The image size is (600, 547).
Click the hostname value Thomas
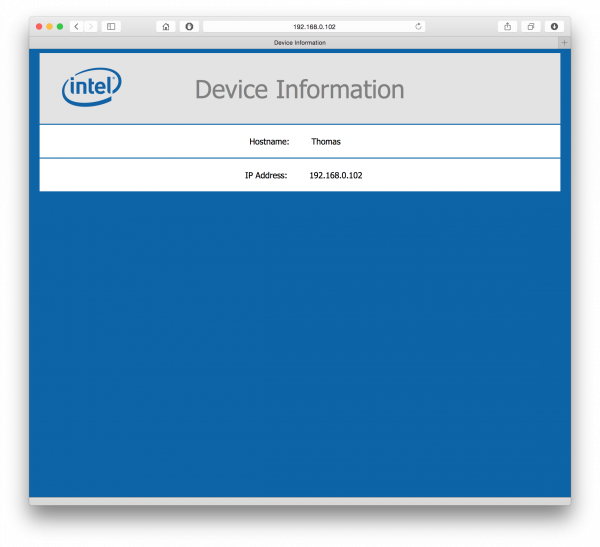point(326,142)
